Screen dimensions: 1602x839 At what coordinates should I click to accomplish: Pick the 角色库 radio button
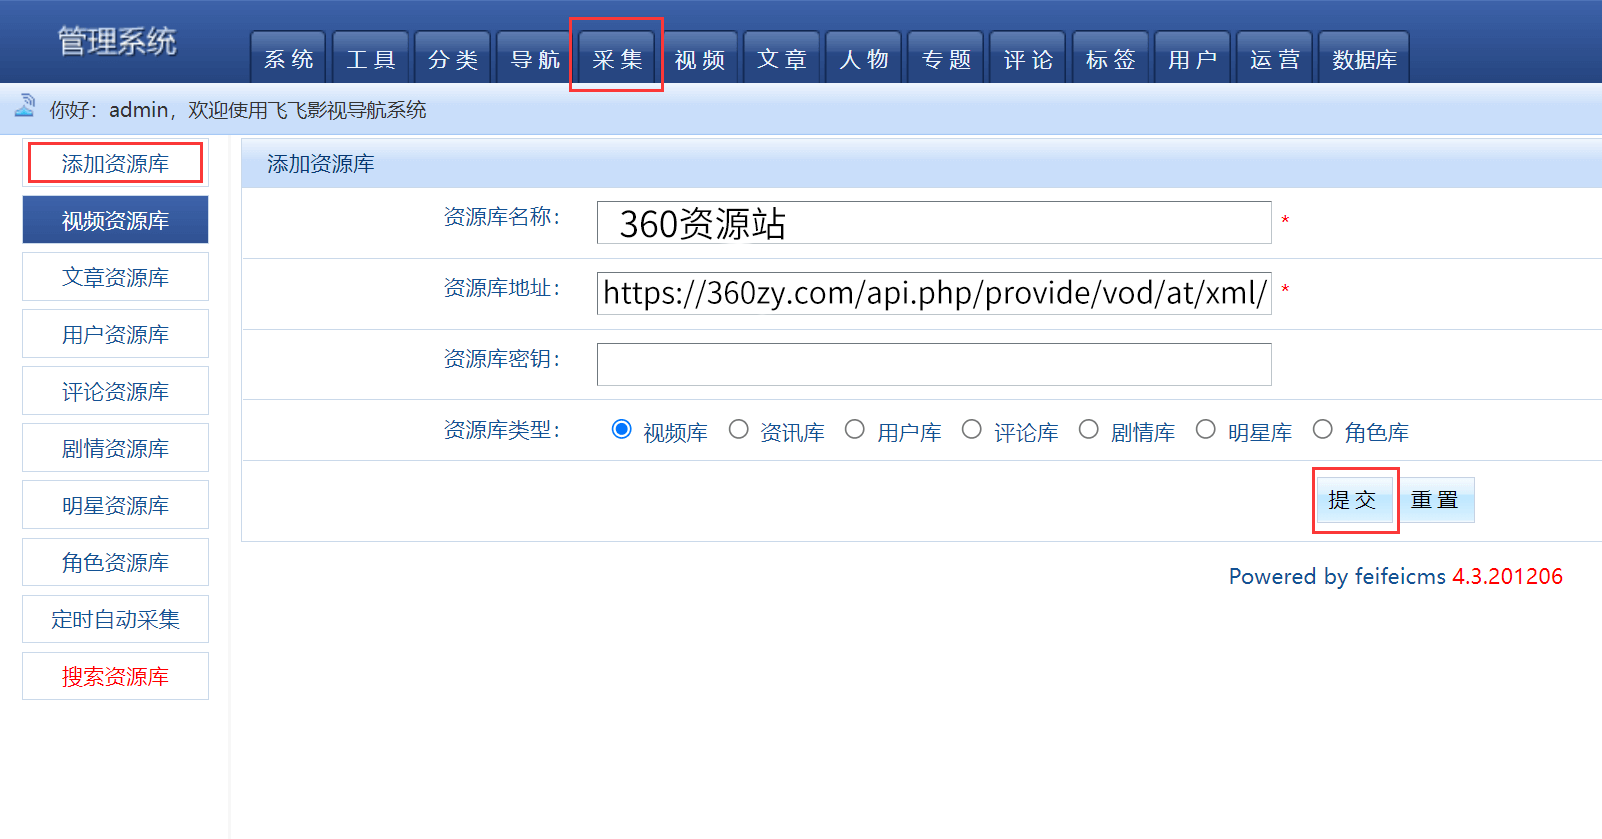pyautogui.click(x=1323, y=429)
